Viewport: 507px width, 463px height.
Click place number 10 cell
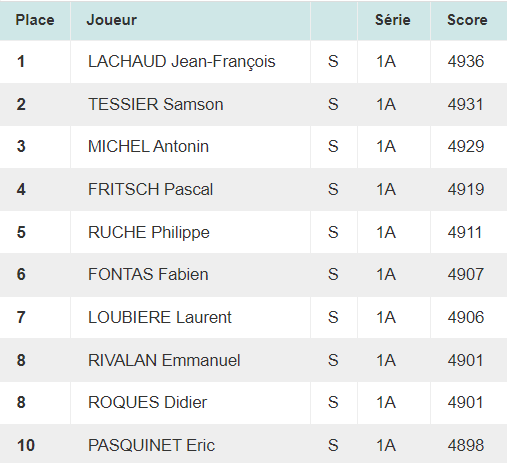point(35,445)
